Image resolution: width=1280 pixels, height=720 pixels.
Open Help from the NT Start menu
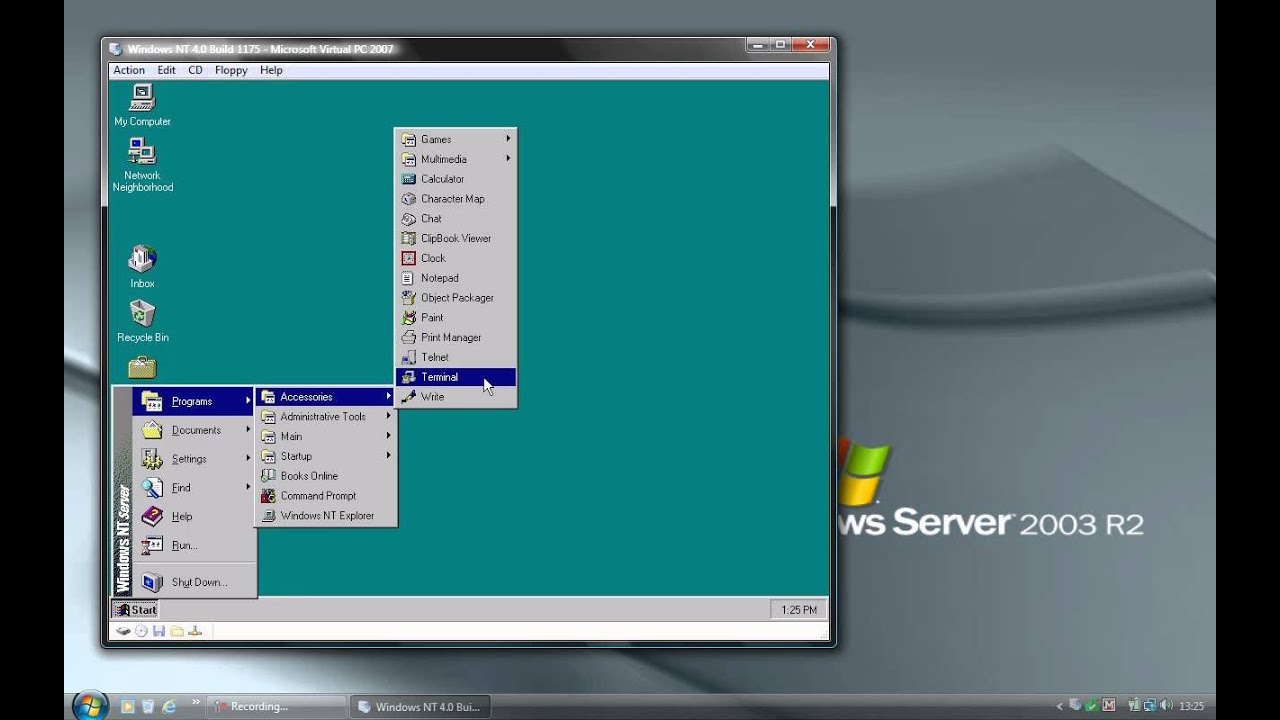pos(194,517)
